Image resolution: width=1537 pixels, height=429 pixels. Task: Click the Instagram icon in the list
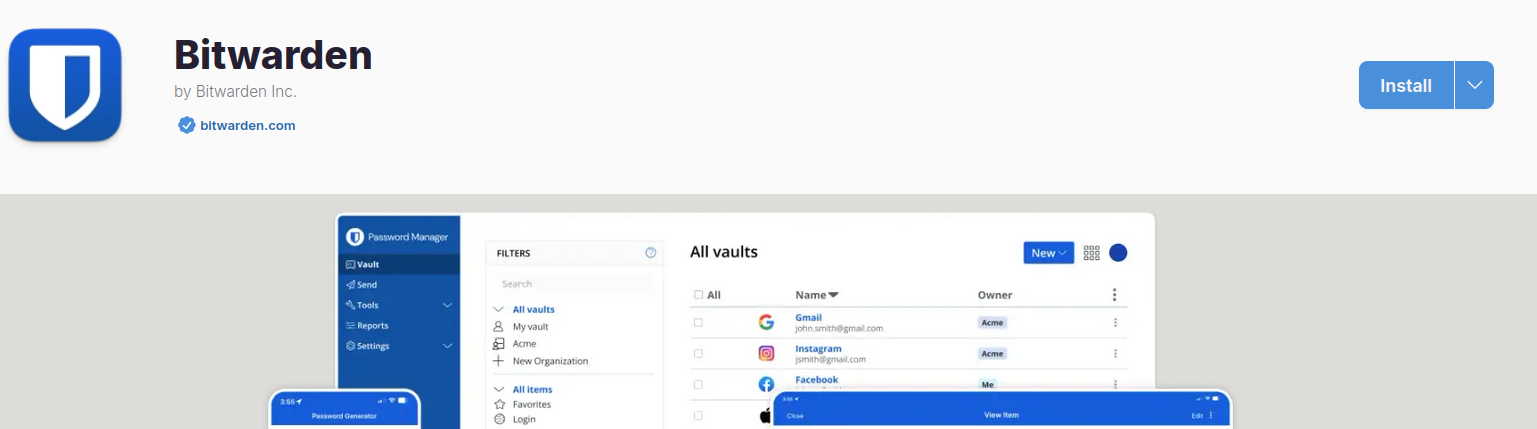766,353
